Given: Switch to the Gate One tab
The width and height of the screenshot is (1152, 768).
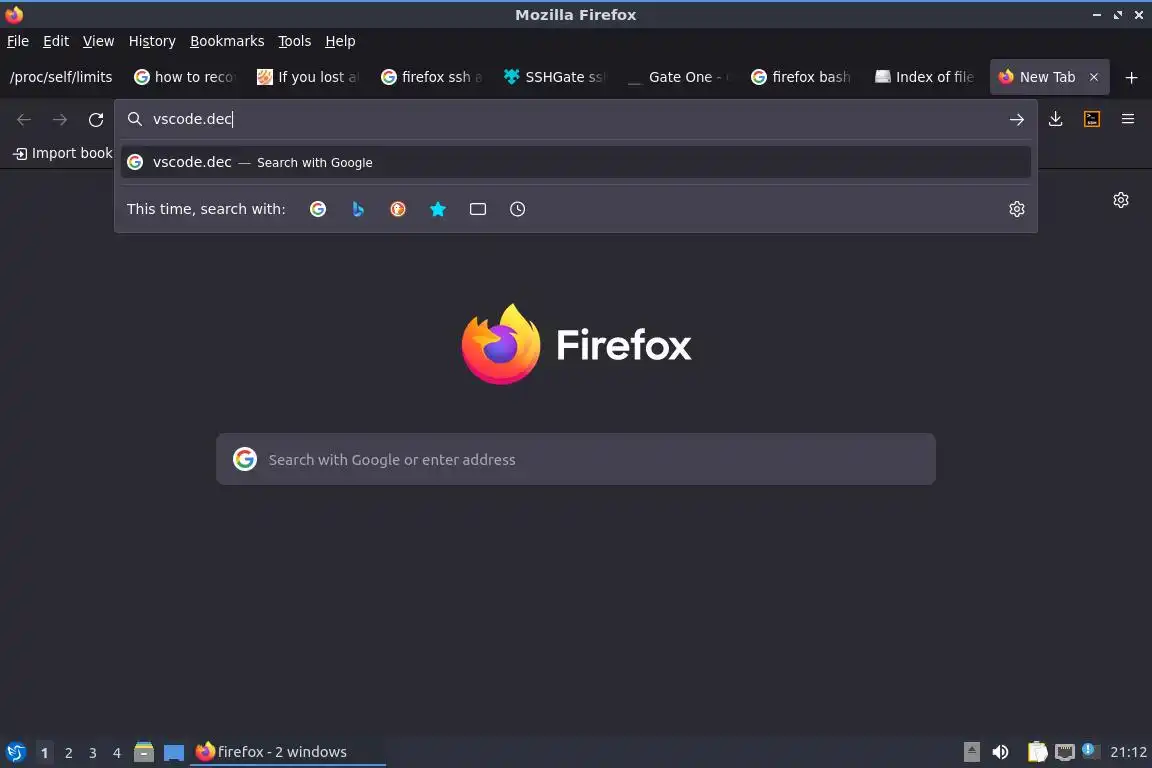Looking at the screenshot, I should (x=677, y=77).
